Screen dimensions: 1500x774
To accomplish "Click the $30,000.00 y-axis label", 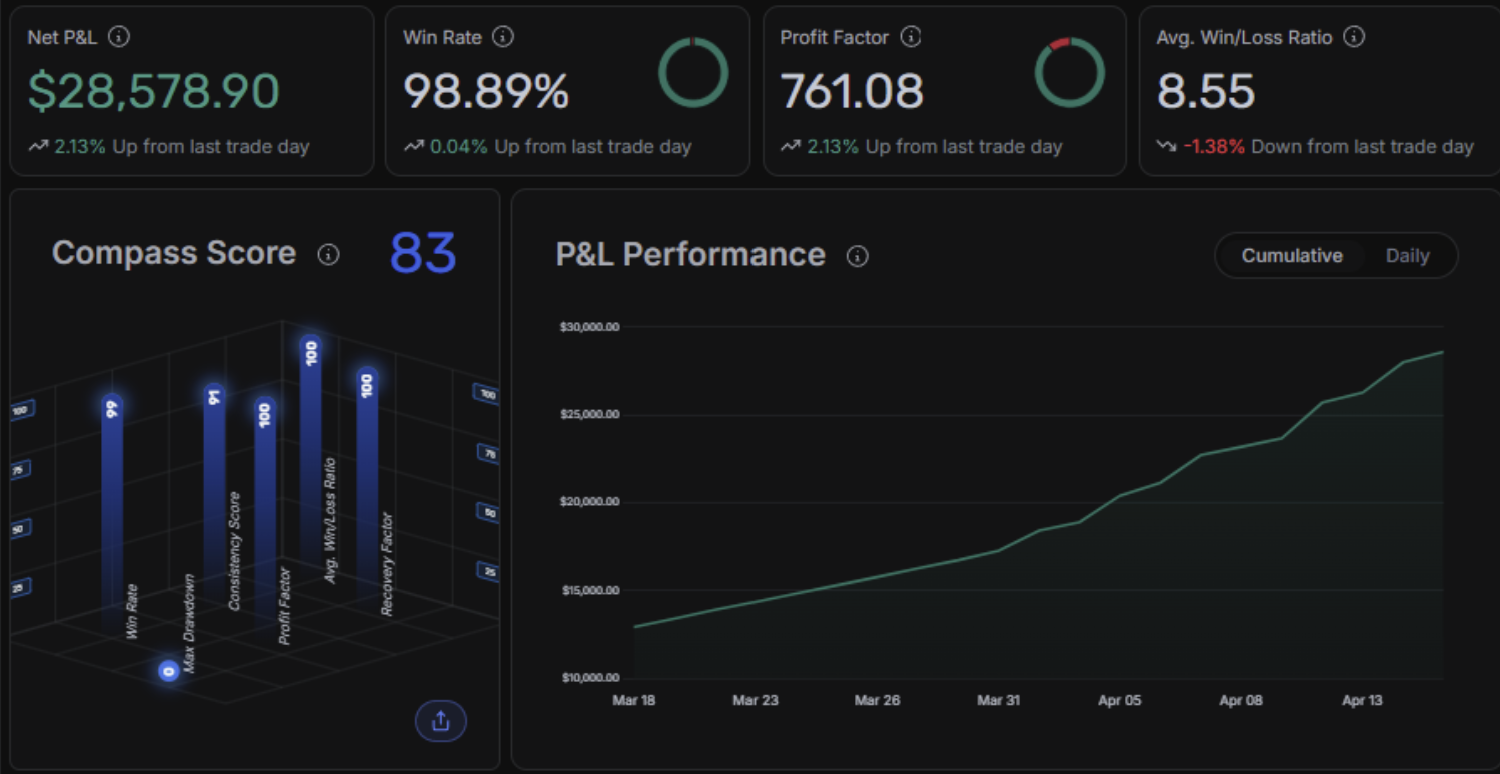I will pos(591,327).
